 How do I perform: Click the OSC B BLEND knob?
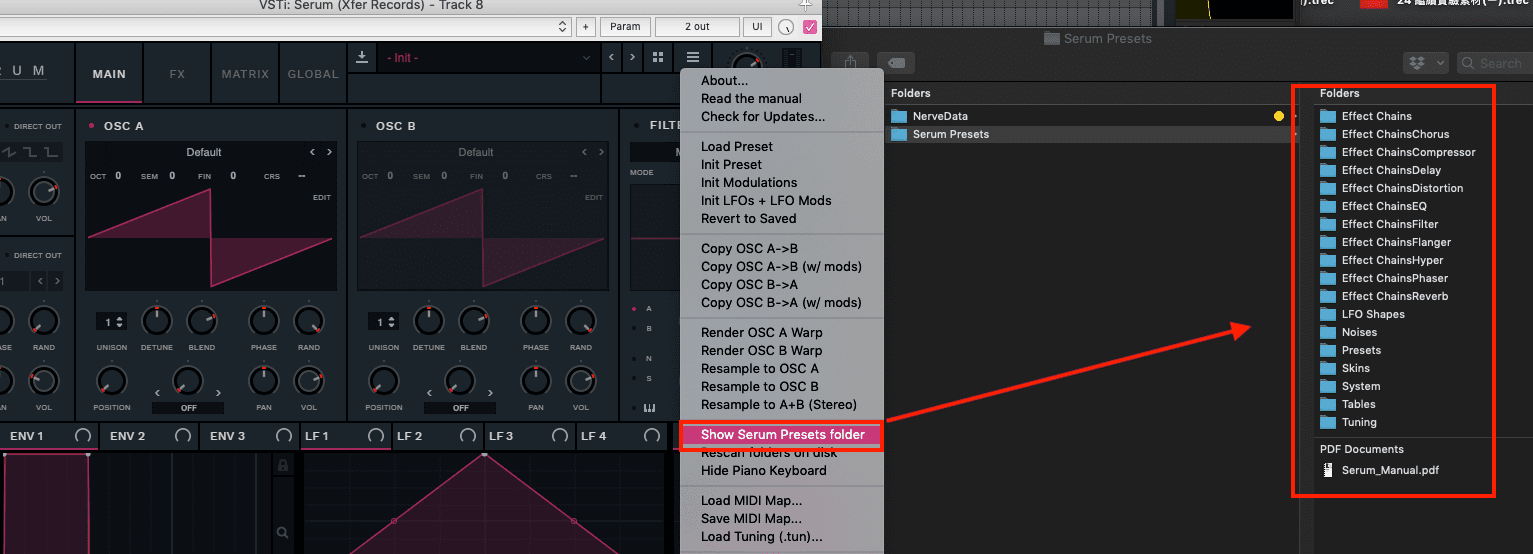pyautogui.click(x=474, y=321)
